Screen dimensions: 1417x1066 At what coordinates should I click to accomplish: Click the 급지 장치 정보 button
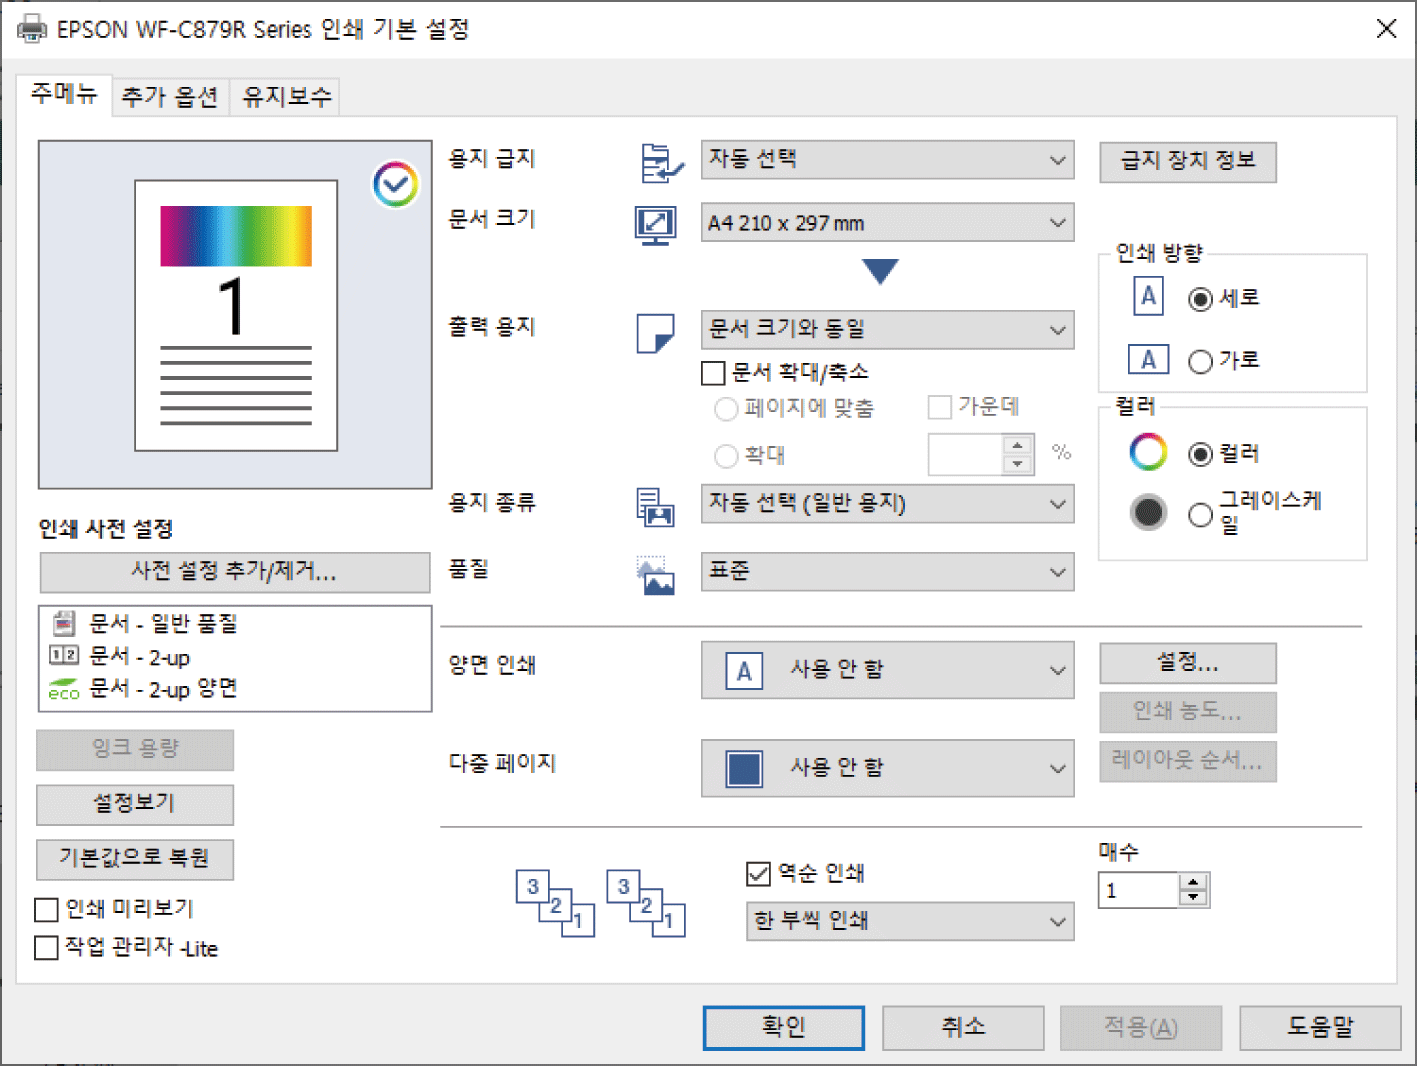(x=1187, y=161)
